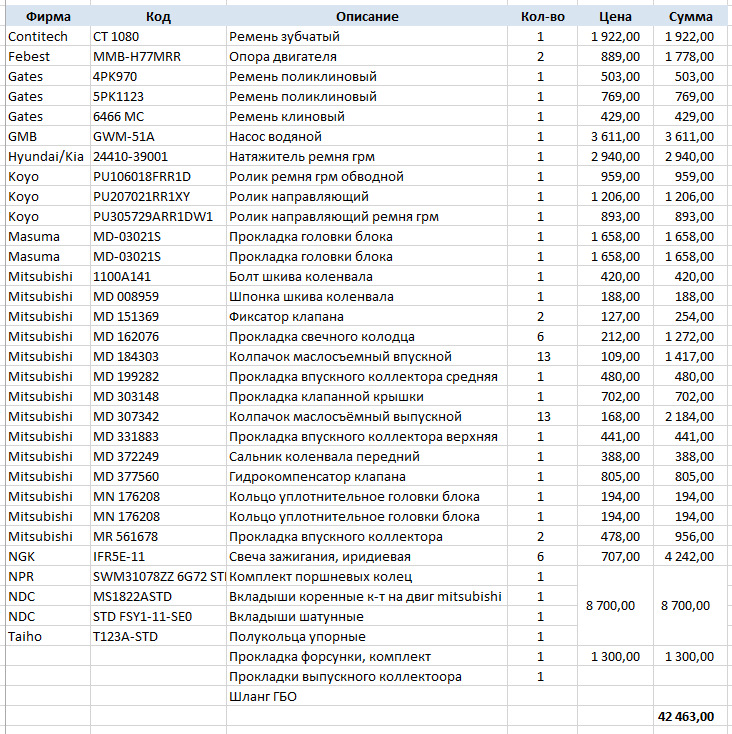Select the 'Цена' header cell
This screenshot has width=732, height=734.
click(615, 16)
